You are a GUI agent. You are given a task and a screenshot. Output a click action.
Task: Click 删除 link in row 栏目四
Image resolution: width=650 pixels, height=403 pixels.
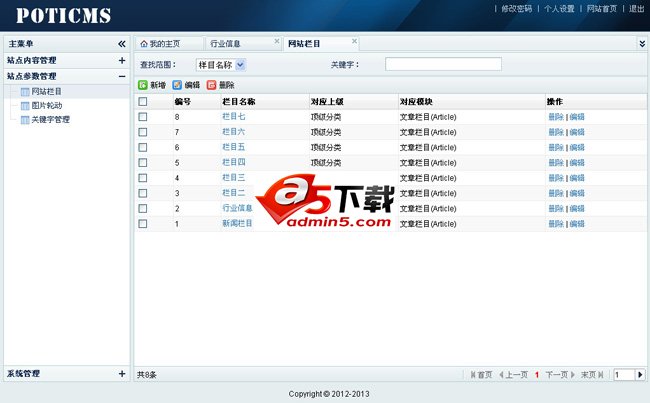point(556,163)
